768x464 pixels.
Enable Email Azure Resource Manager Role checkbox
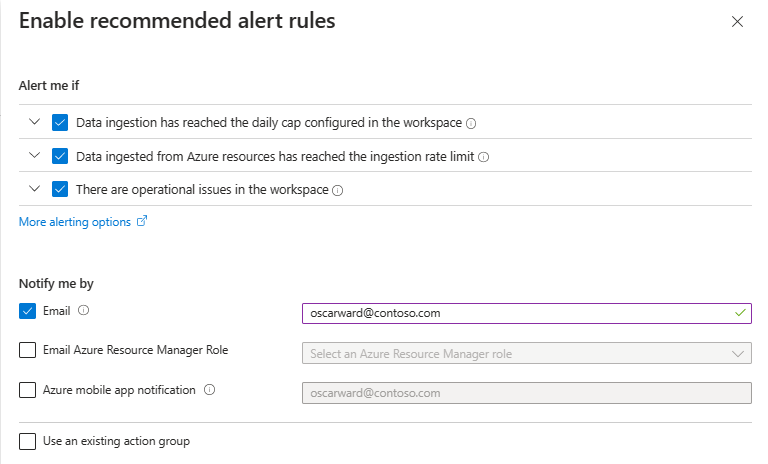click(27, 350)
